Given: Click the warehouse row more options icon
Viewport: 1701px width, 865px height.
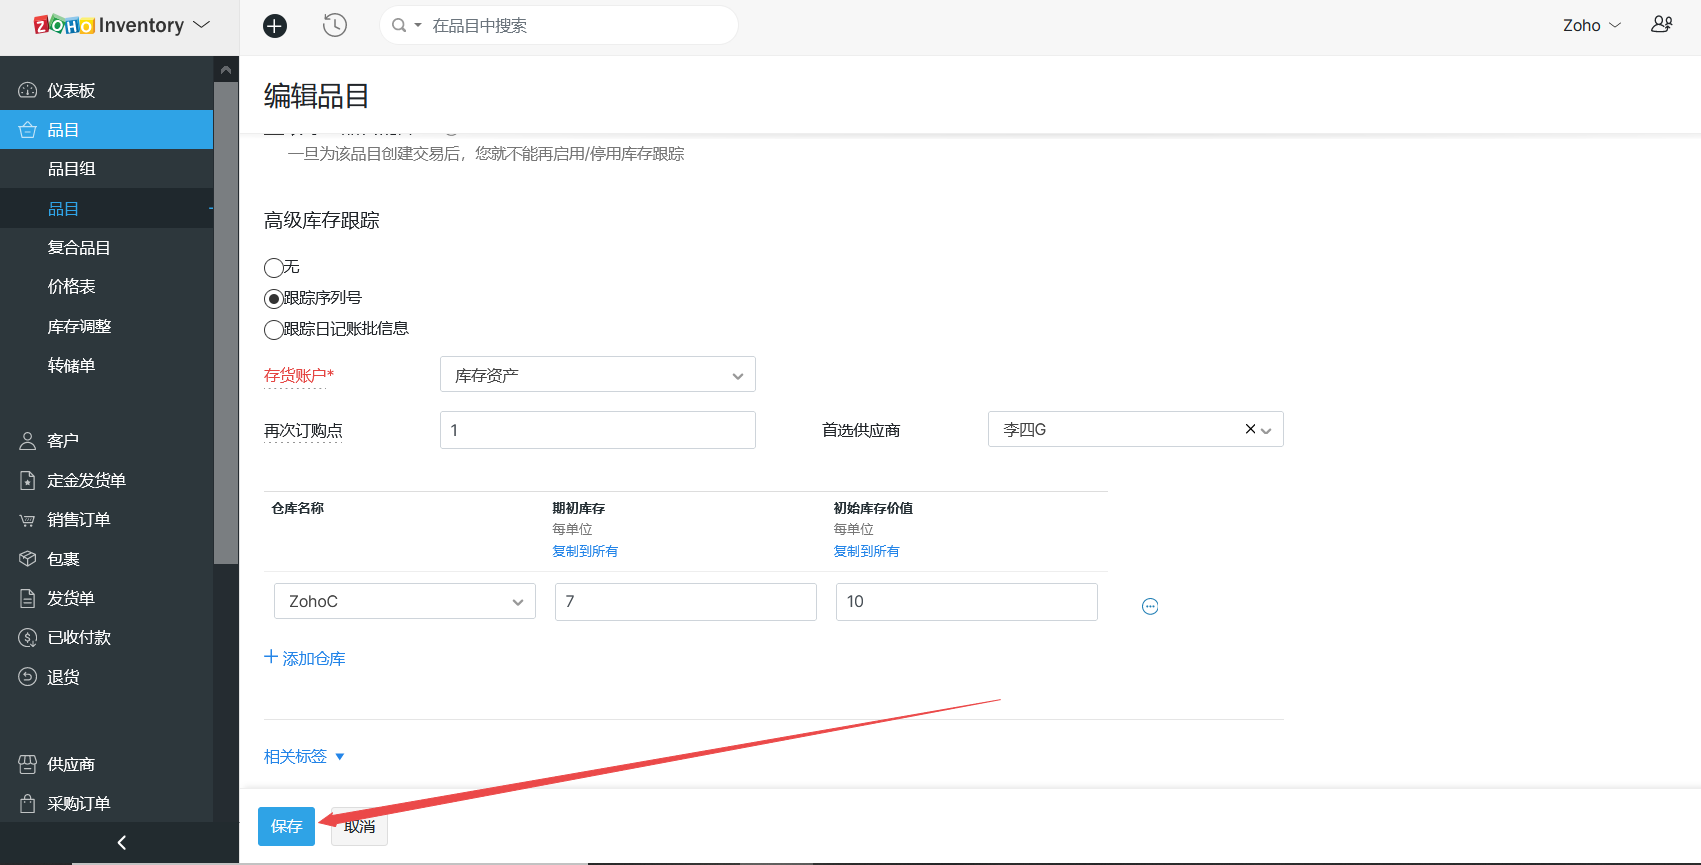Looking at the screenshot, I should tap(1150, 606).
